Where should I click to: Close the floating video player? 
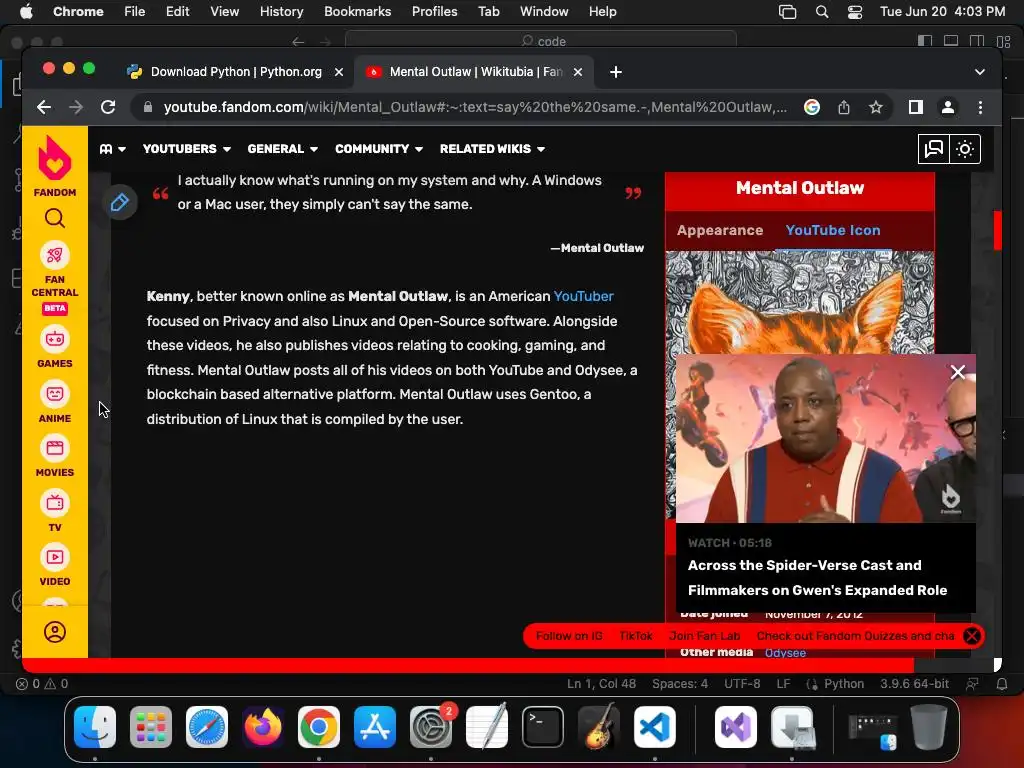pyautogui.click(x=957, y=372)
